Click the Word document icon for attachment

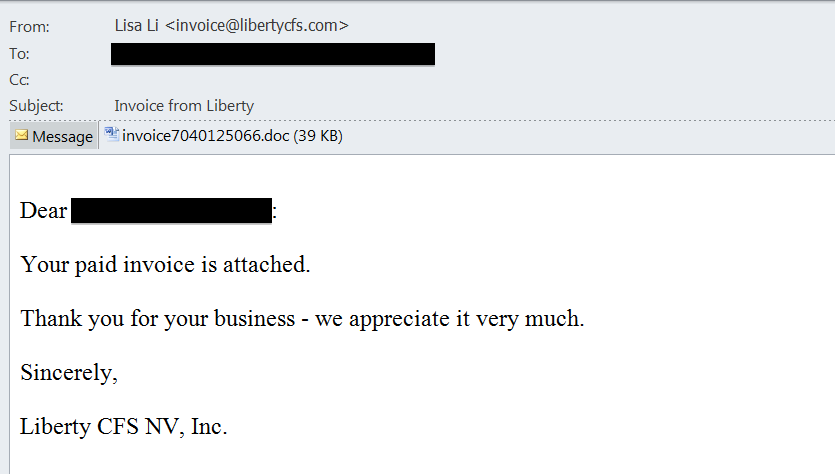click(111, 134)
